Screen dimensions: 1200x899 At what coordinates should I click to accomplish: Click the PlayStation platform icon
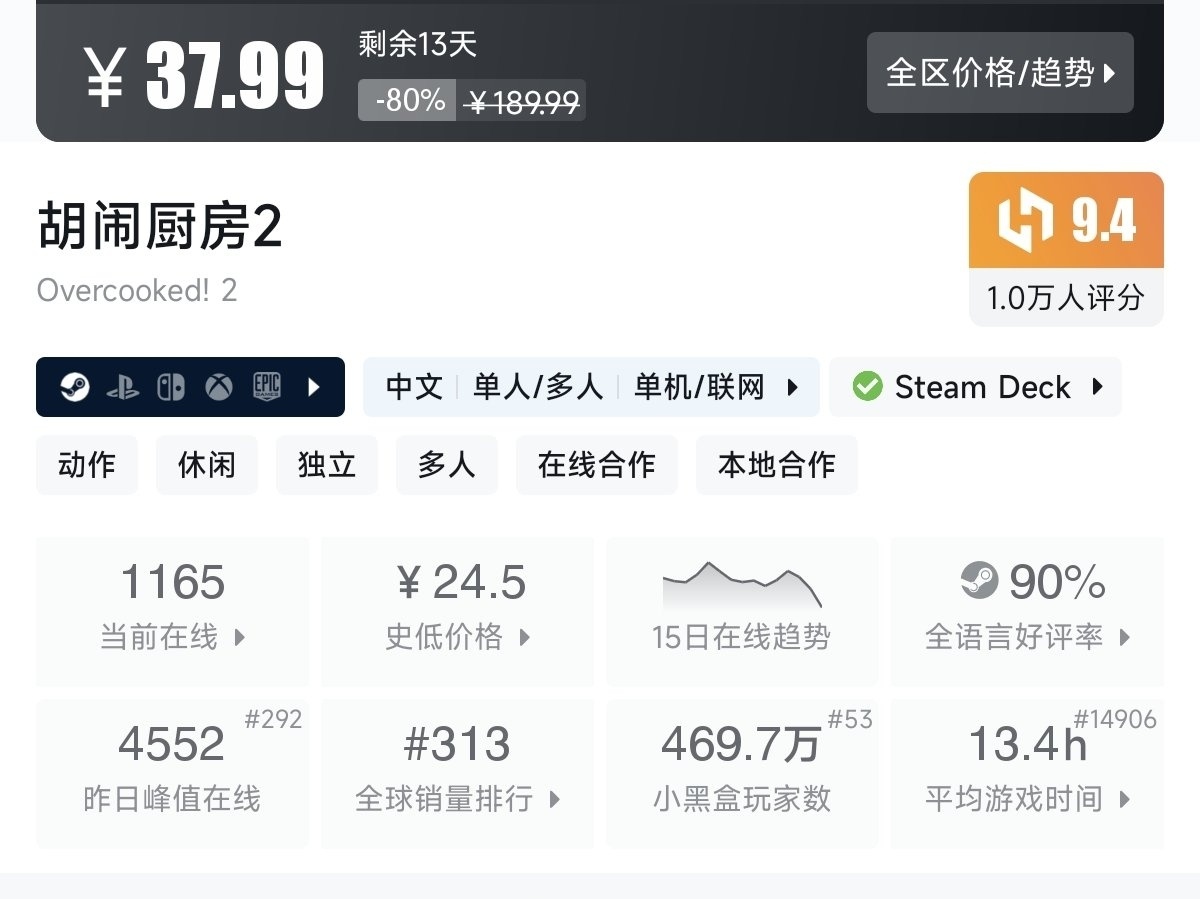point(123,387)
